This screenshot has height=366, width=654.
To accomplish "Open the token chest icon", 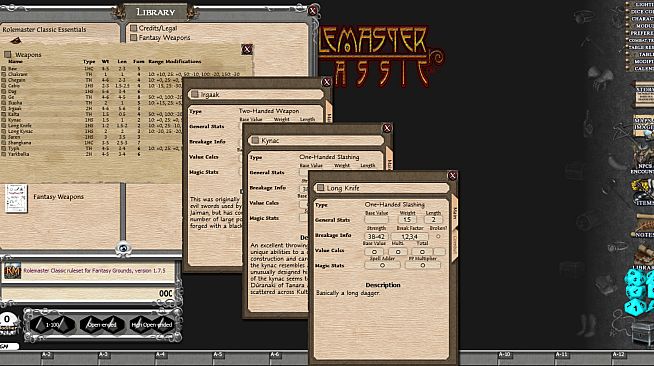I will 642,333.
